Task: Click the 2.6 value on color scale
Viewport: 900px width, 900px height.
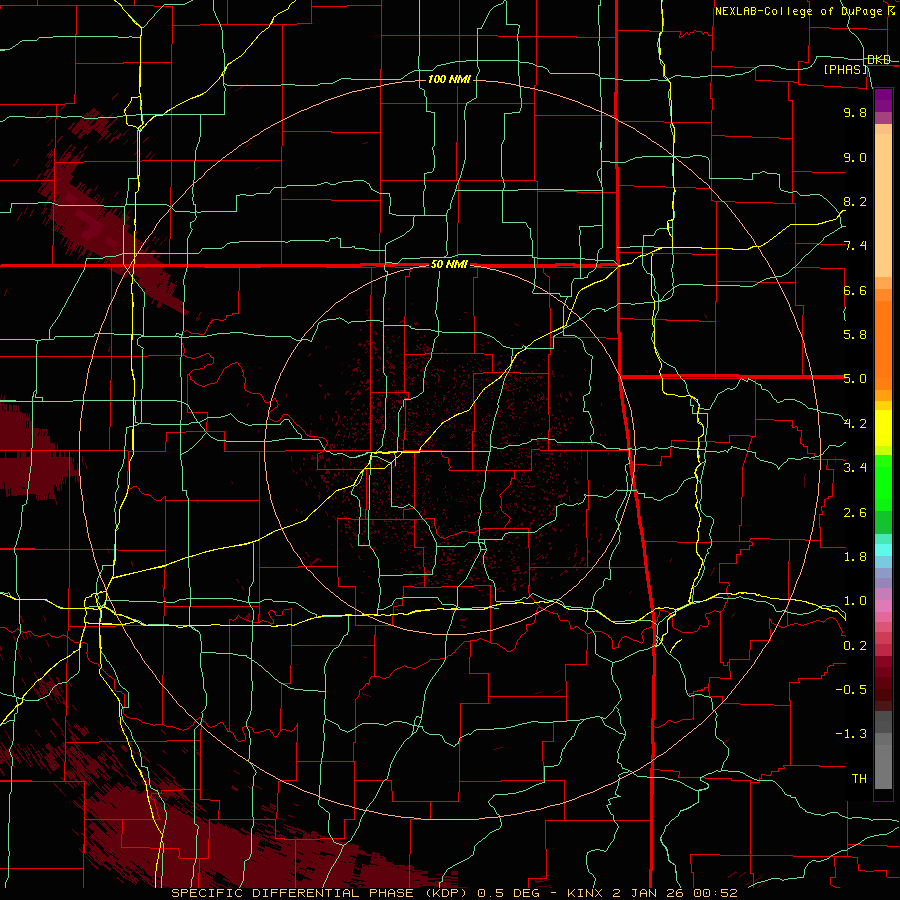Action: (855, 513)
